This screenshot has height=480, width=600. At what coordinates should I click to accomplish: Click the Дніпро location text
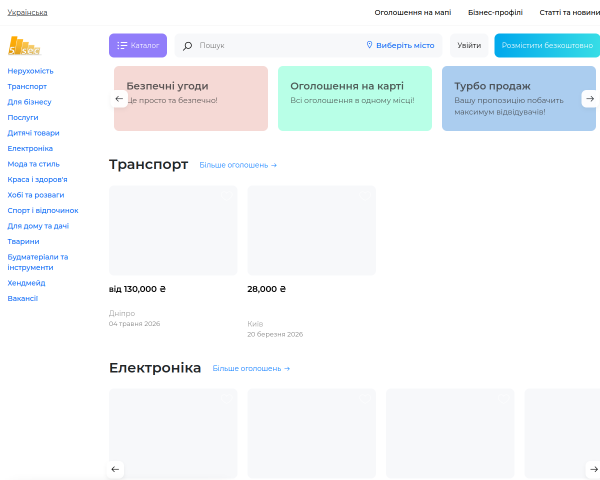click(x=122, y=313)
